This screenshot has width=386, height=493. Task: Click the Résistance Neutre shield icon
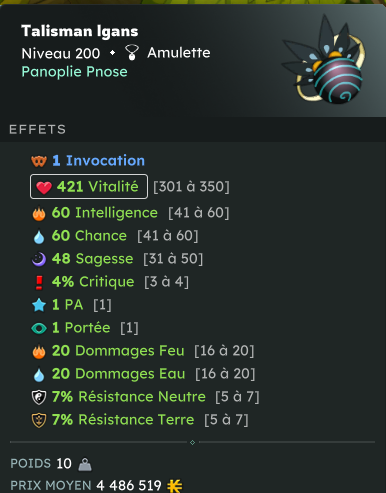(39, 397)
